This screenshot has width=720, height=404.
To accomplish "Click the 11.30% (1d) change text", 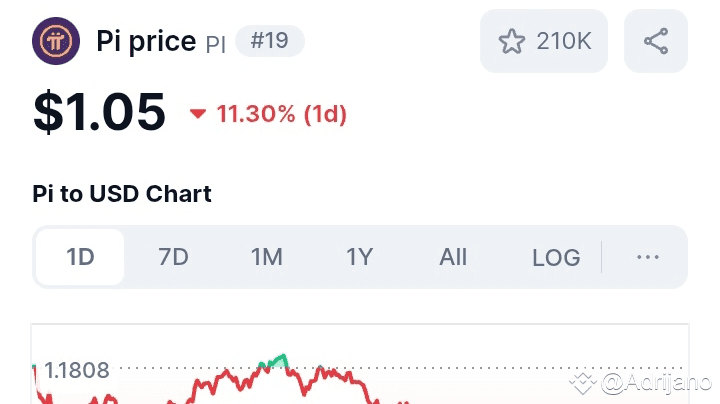I will [281, 114].
